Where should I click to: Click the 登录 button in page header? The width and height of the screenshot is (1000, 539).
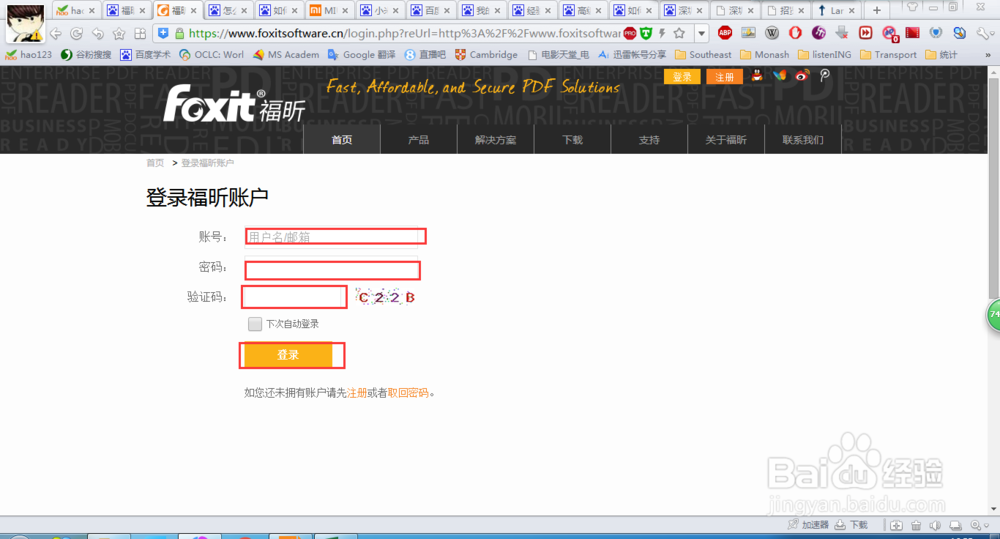click(682, 77)
